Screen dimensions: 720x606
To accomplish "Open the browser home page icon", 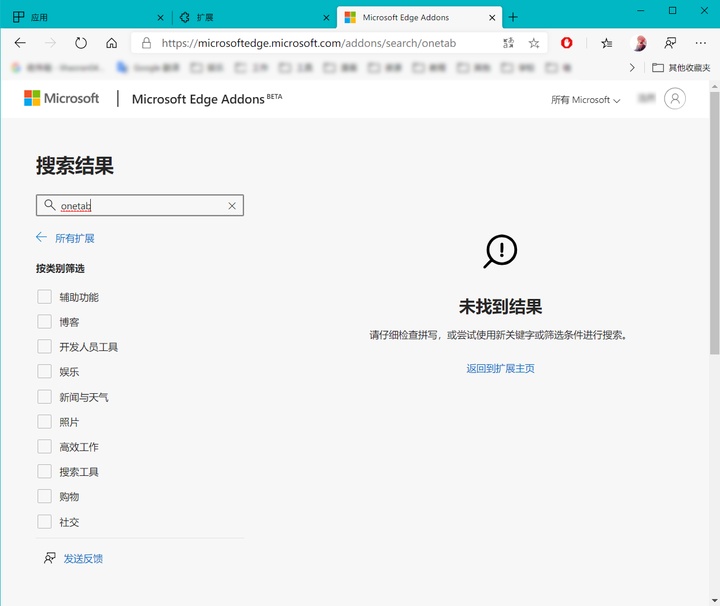I will [112, 43].
